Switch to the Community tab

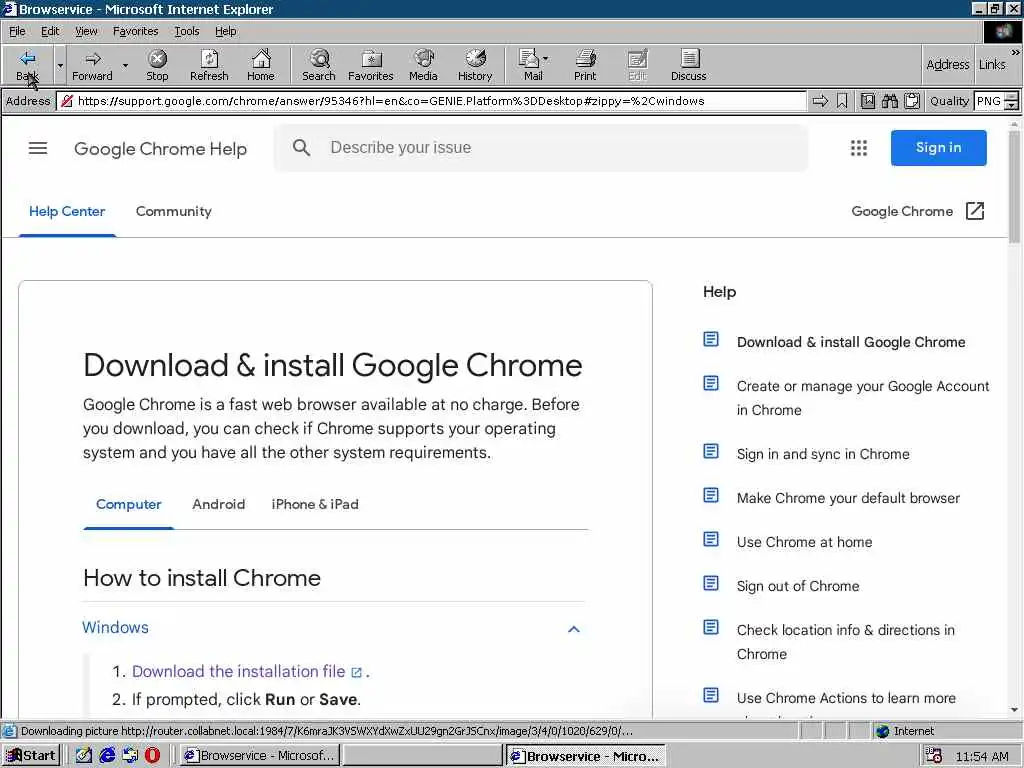pos(174,212)
